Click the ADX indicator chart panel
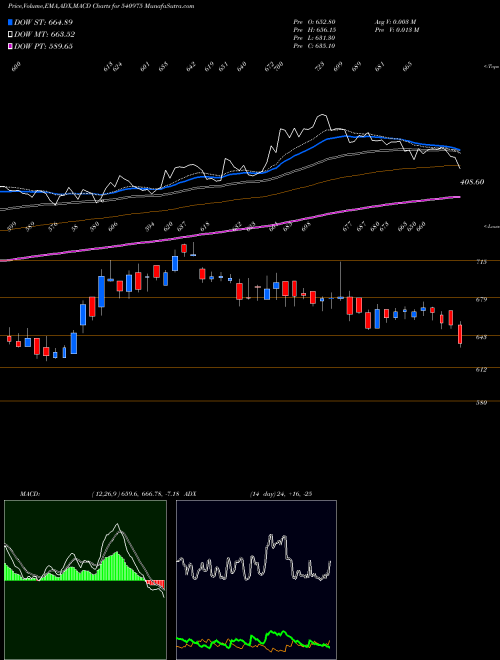This screenshot has height=660, width=500. tap(256, 580)
